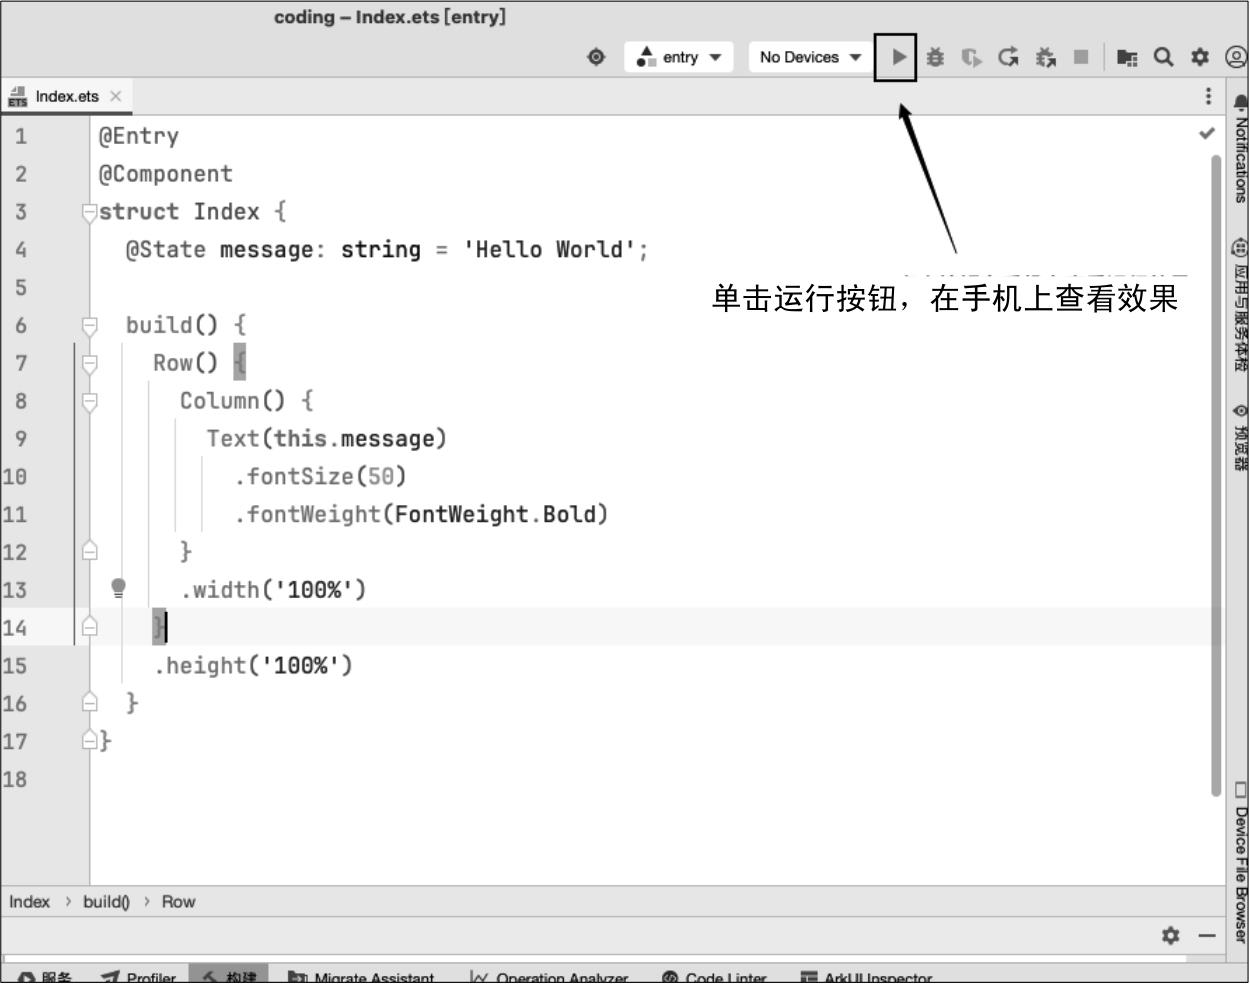Open the Settings gear in the toolbar
Image resolution: width=1250 pixels, height=984 pixels.
[1200, 57]
